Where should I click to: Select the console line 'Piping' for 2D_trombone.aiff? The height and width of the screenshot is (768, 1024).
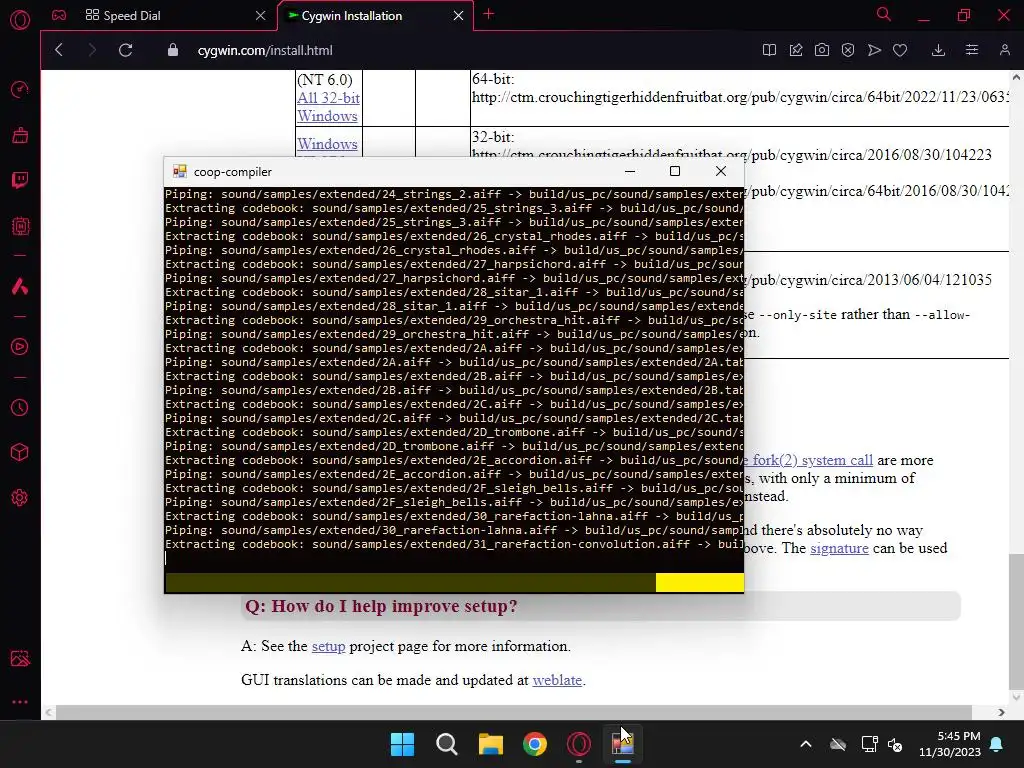[x=454, y=447]
